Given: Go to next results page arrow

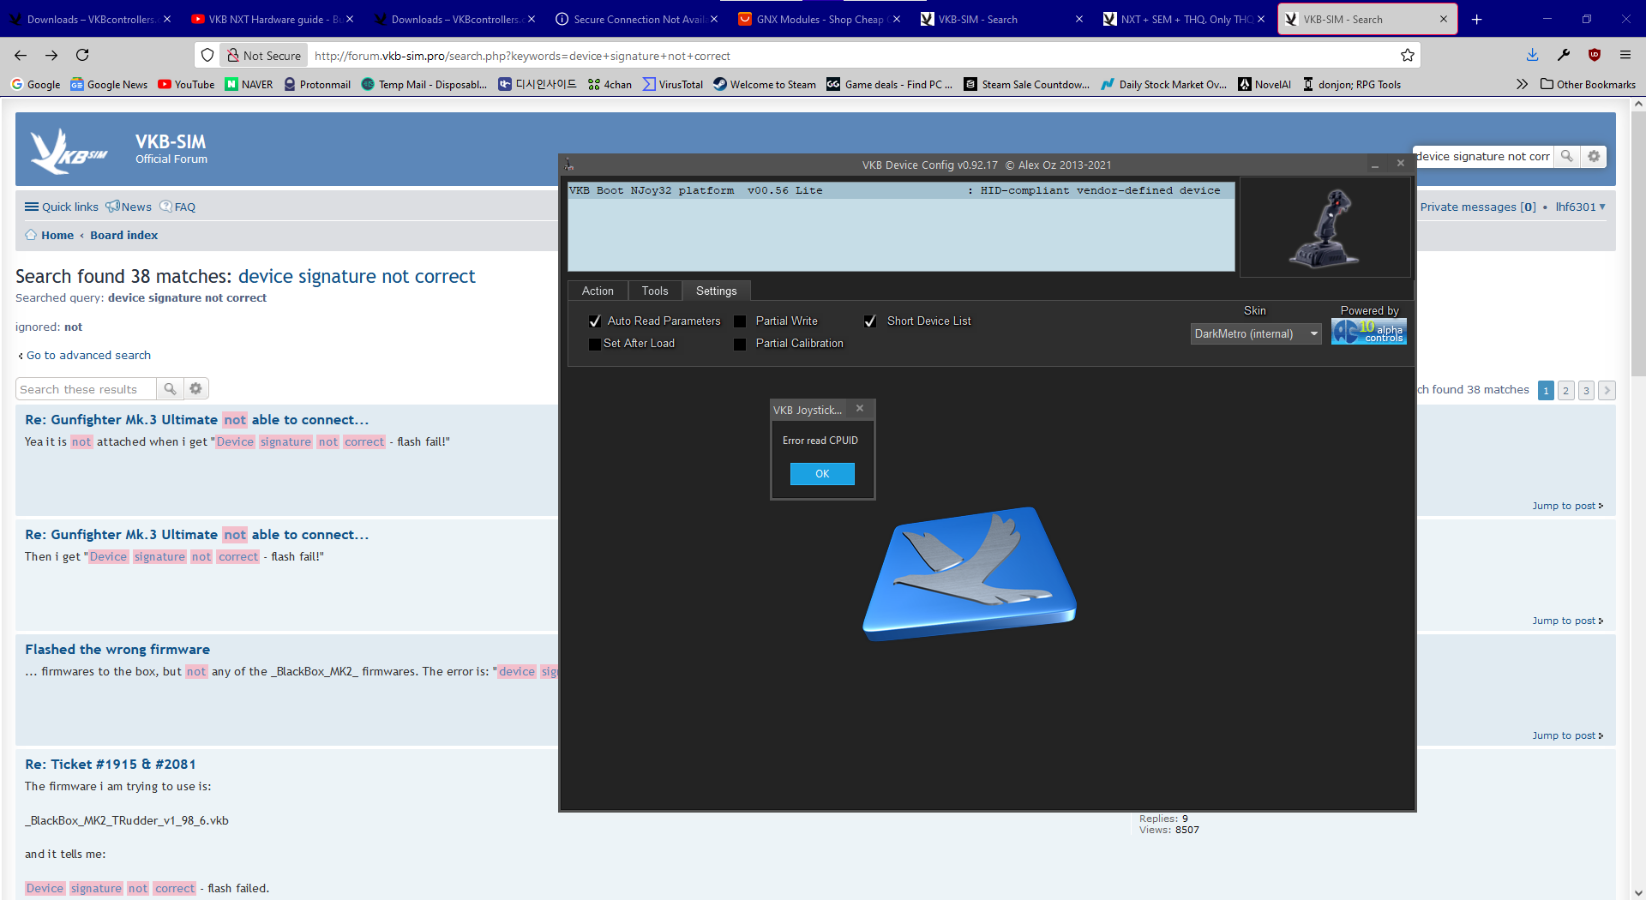Looking at the screenshot, I should 1607,390.
